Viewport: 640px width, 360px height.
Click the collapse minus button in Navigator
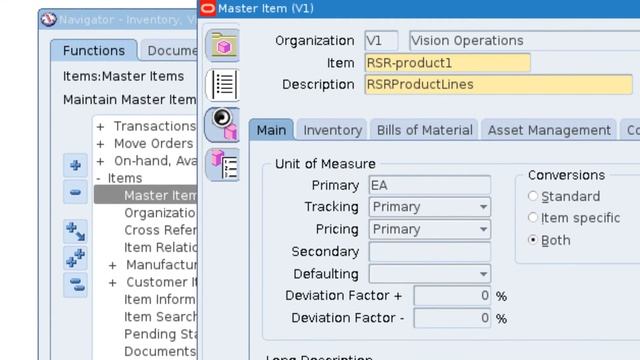point(75,192)
